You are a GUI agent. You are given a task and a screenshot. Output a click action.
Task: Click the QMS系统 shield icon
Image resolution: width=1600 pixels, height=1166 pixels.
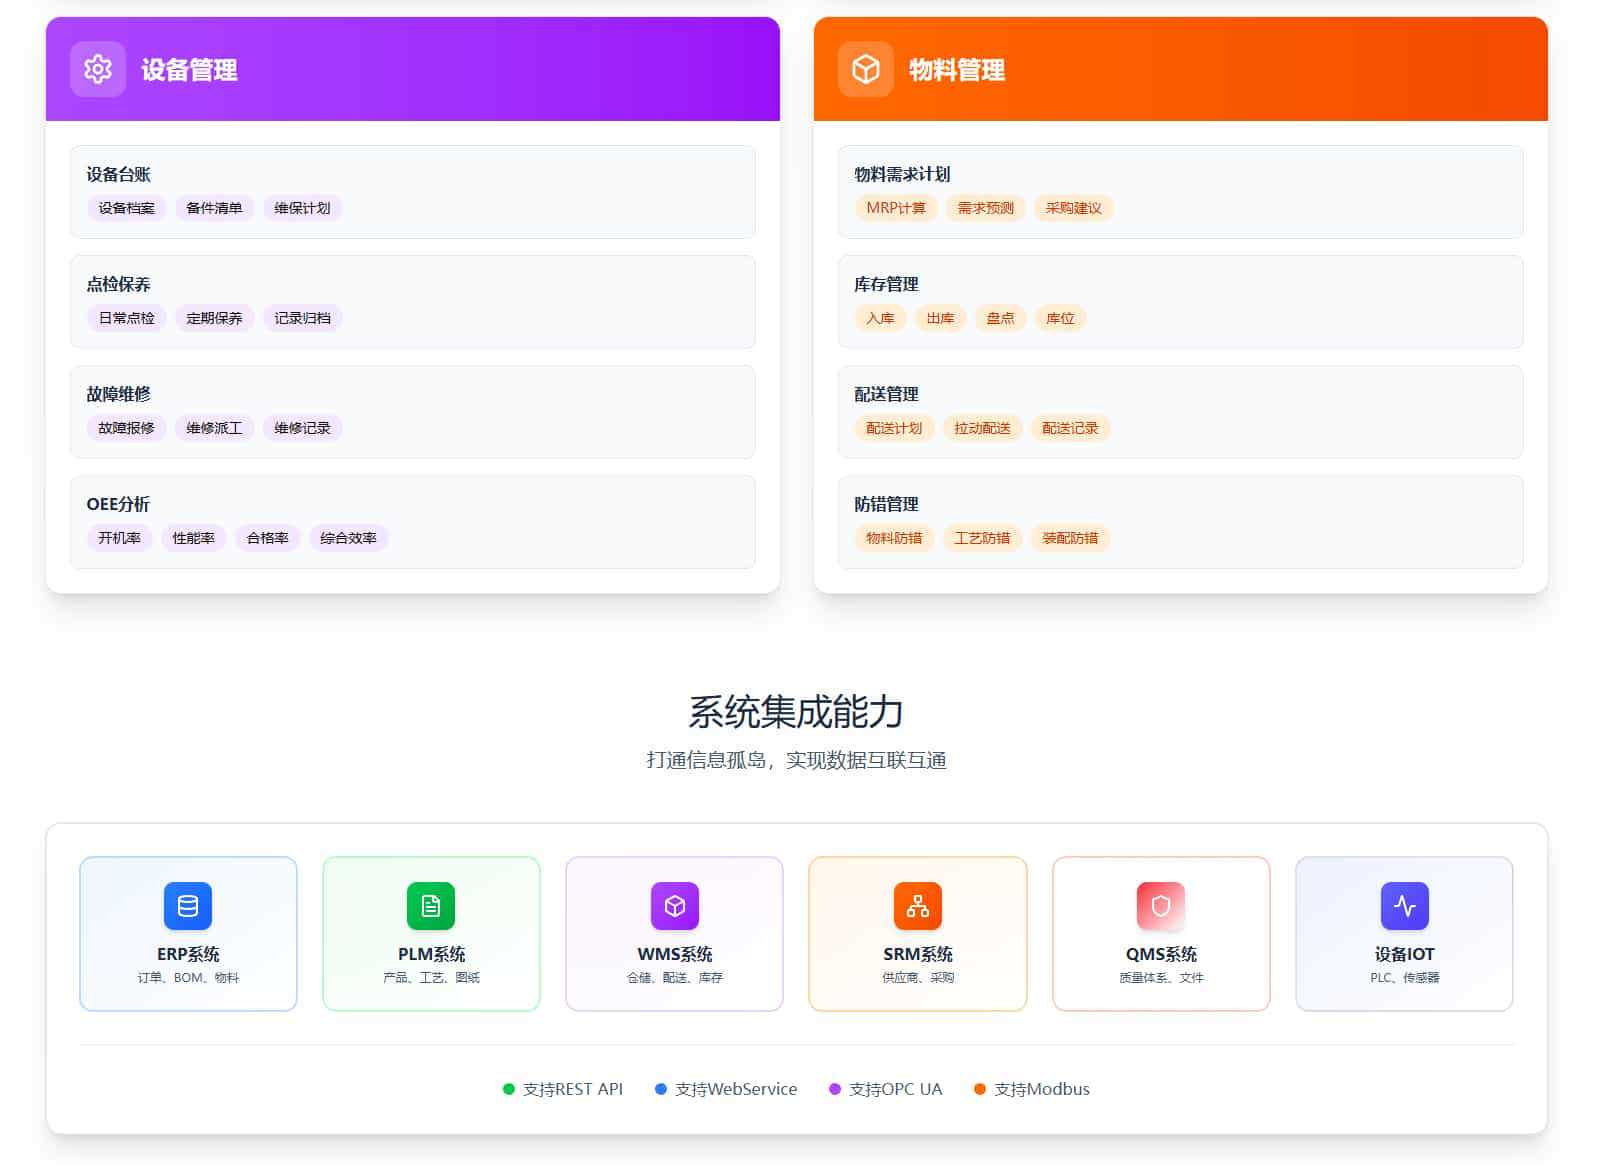point(1161,906)
